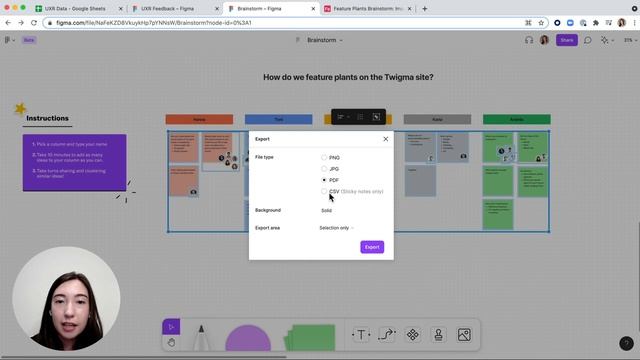
Task: Open a new browser tab
Action: (424, 8)
